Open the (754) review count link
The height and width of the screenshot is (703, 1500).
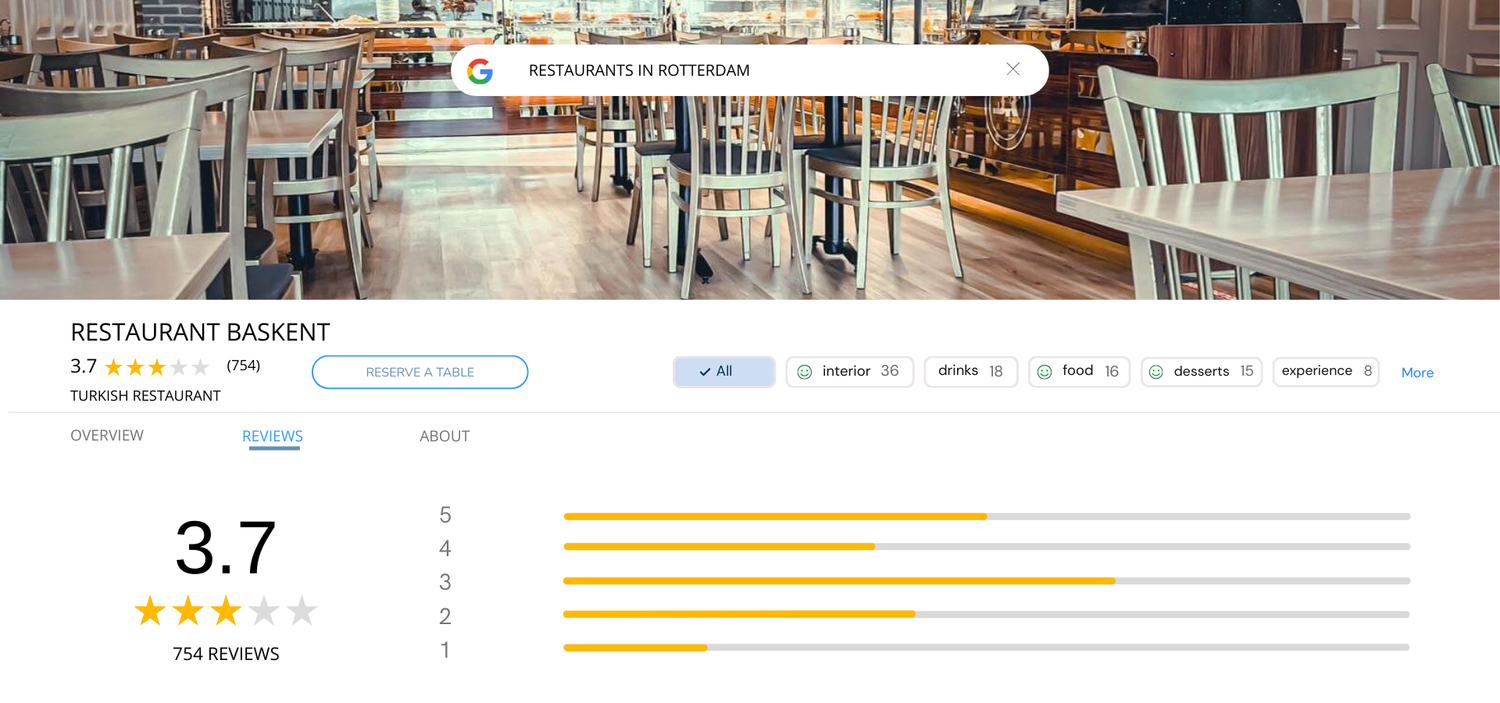coord(243,366)
